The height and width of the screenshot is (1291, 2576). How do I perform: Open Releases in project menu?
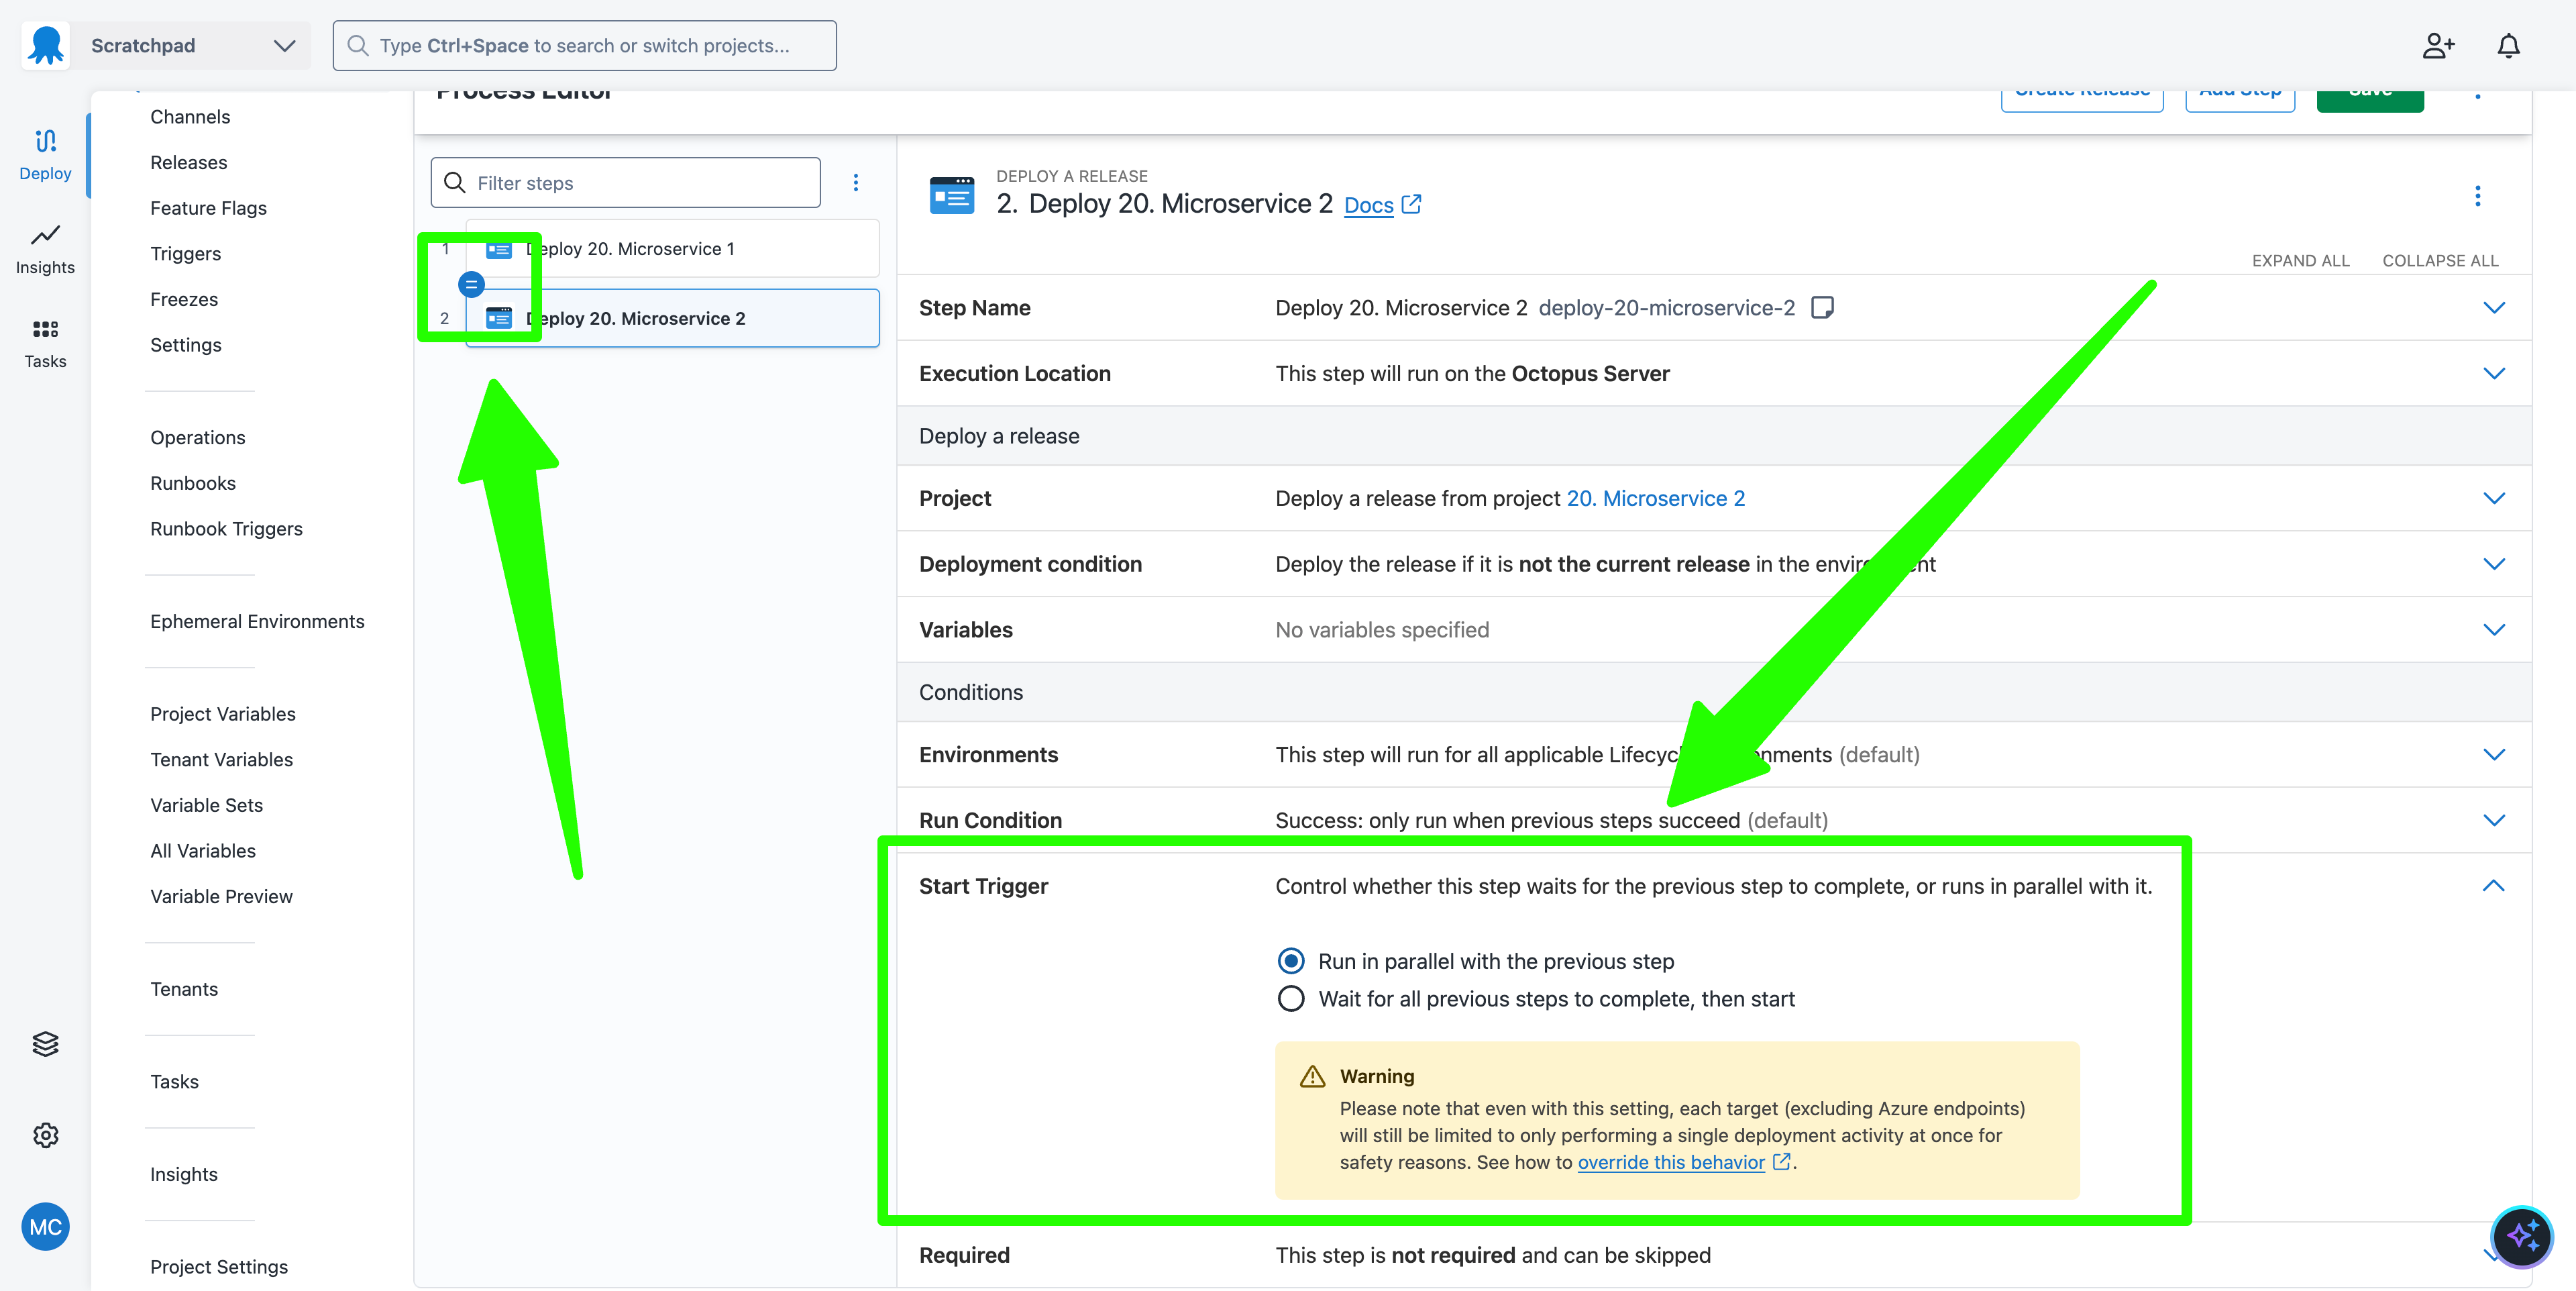pyautogui.click(x=189, y=162)
